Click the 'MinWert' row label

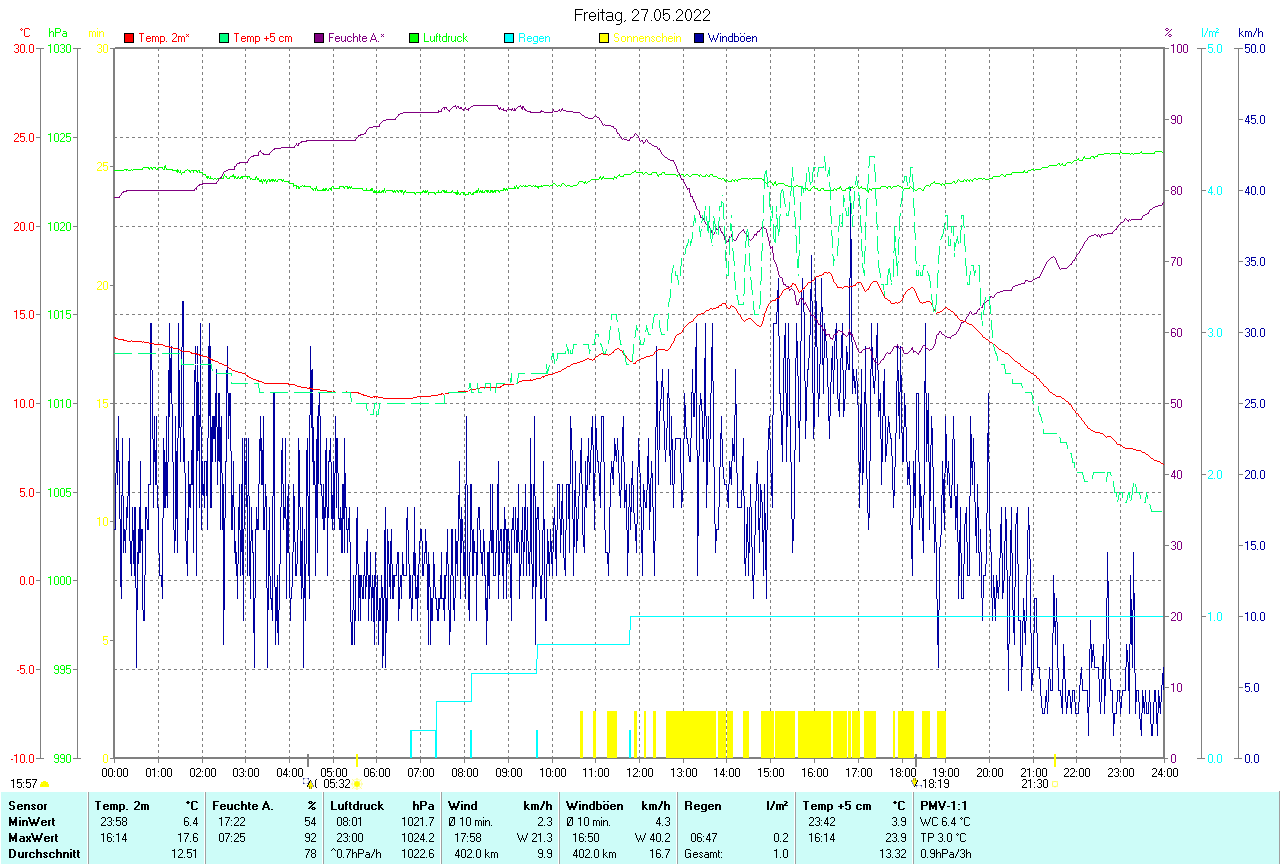click(x=30, y=821)
